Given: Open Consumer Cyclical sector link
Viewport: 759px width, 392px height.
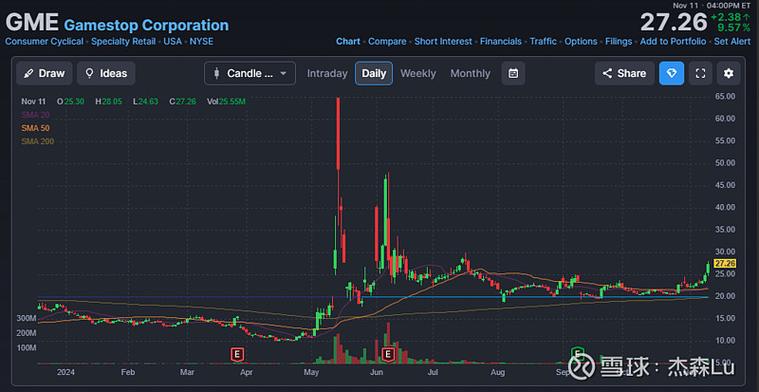Looking at the screenshot, I should (44, 42).
